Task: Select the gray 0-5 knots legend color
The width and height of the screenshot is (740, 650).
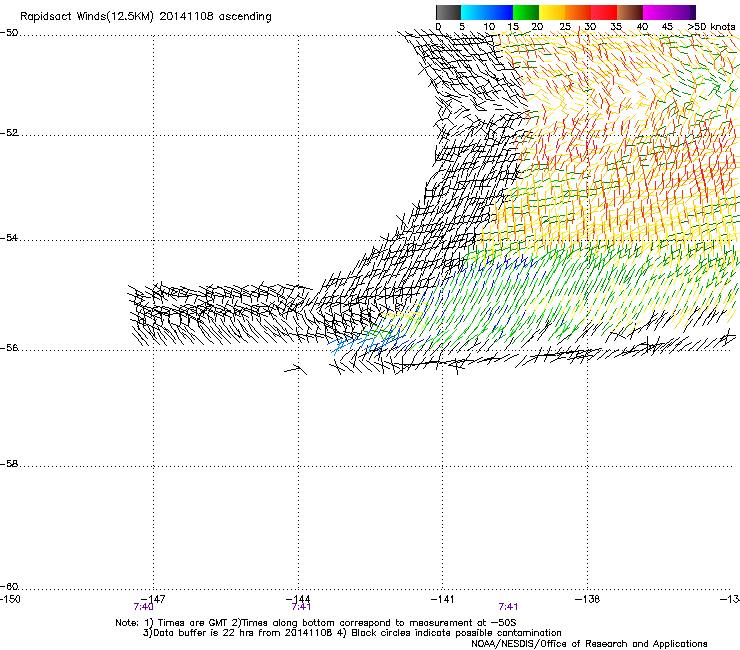Action: (x=448, y=12)
